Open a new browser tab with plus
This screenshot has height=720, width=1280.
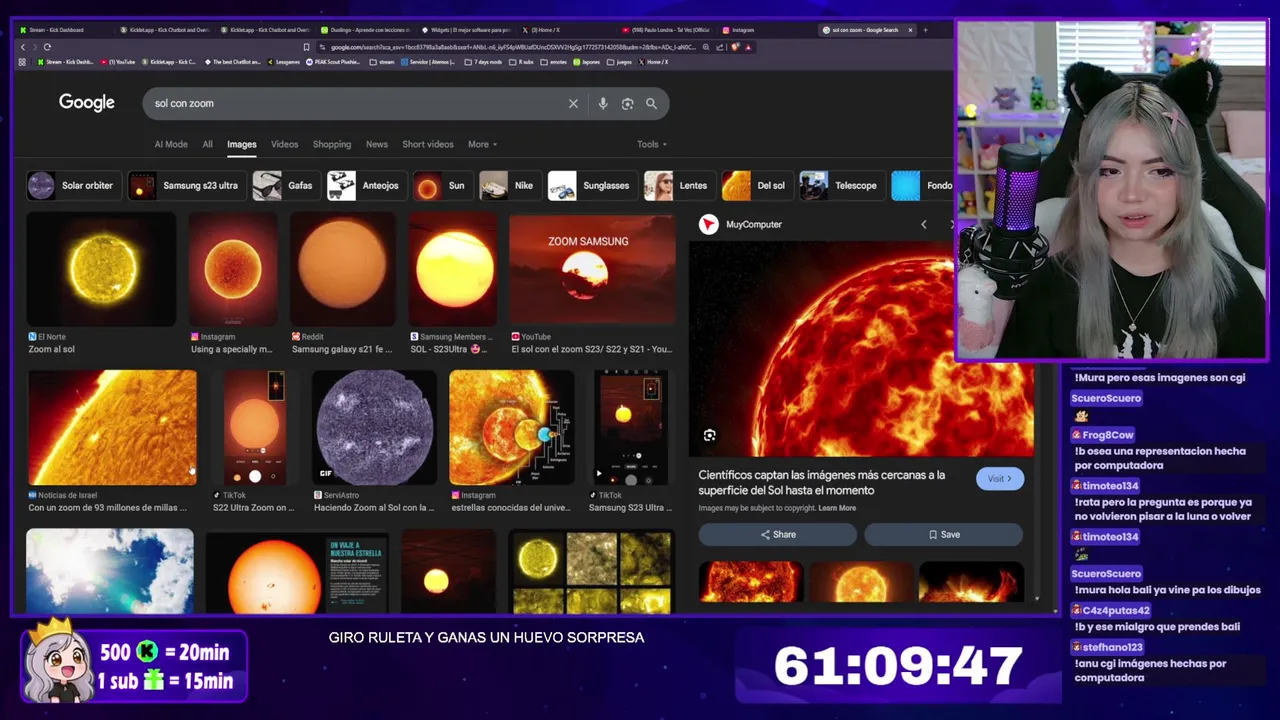925,30
